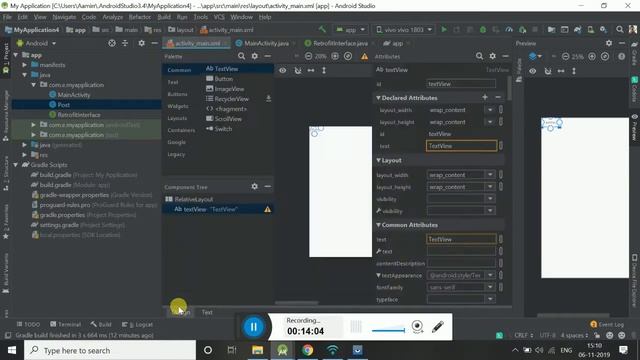Zoom in the design surface
Viewport: 640px width, 360px height.
pos(335,56)
